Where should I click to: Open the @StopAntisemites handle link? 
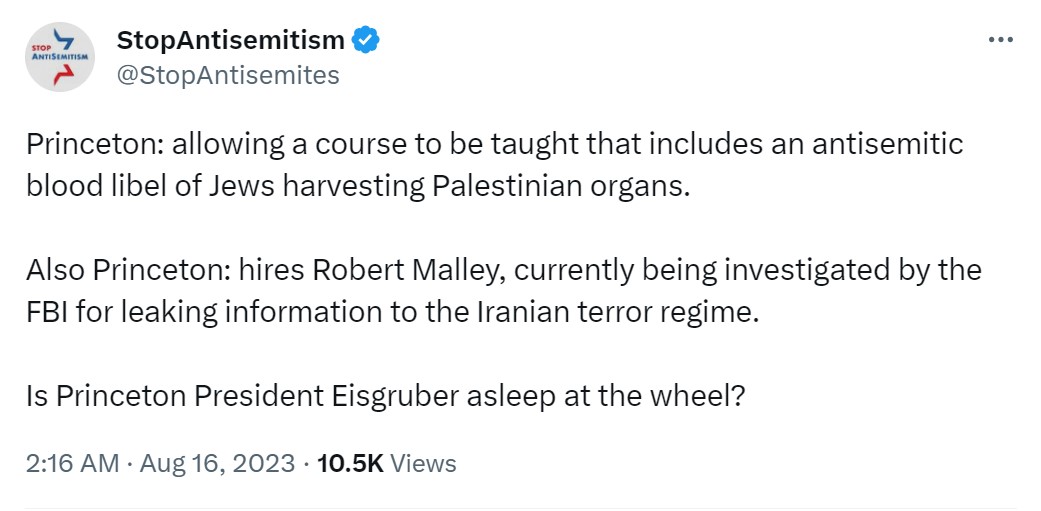point(228,75)
